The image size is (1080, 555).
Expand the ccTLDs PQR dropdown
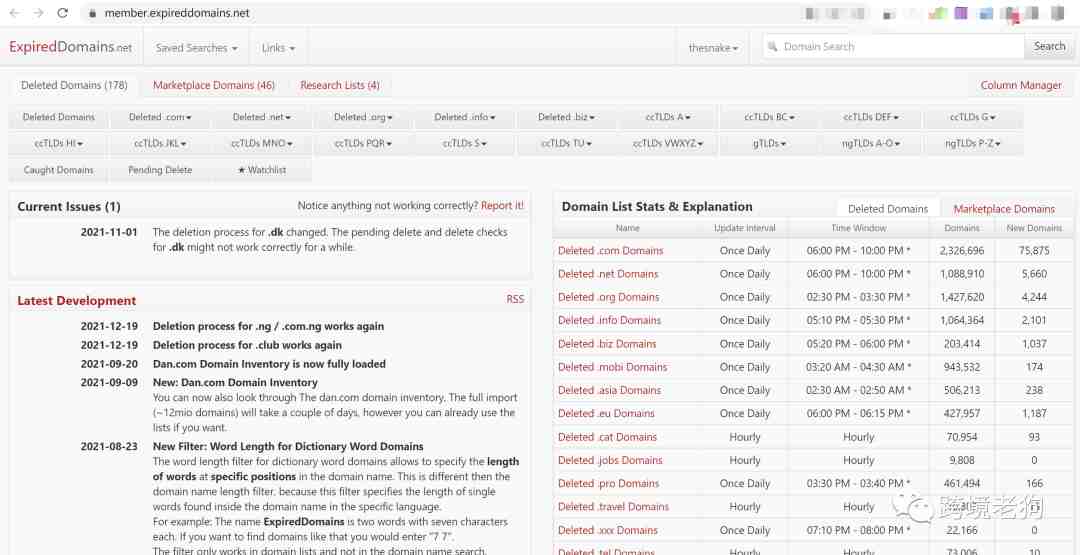point(363,143)
